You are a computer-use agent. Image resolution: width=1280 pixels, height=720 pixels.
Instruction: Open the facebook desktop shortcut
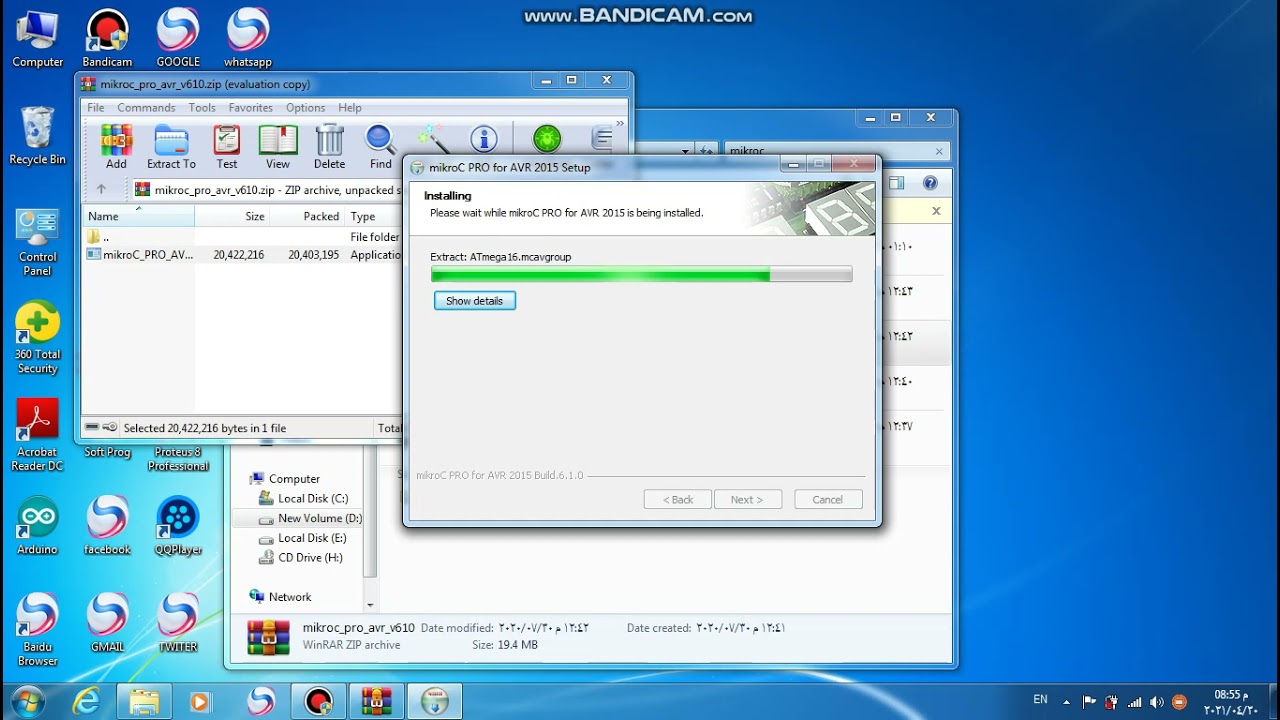(107, 526)
